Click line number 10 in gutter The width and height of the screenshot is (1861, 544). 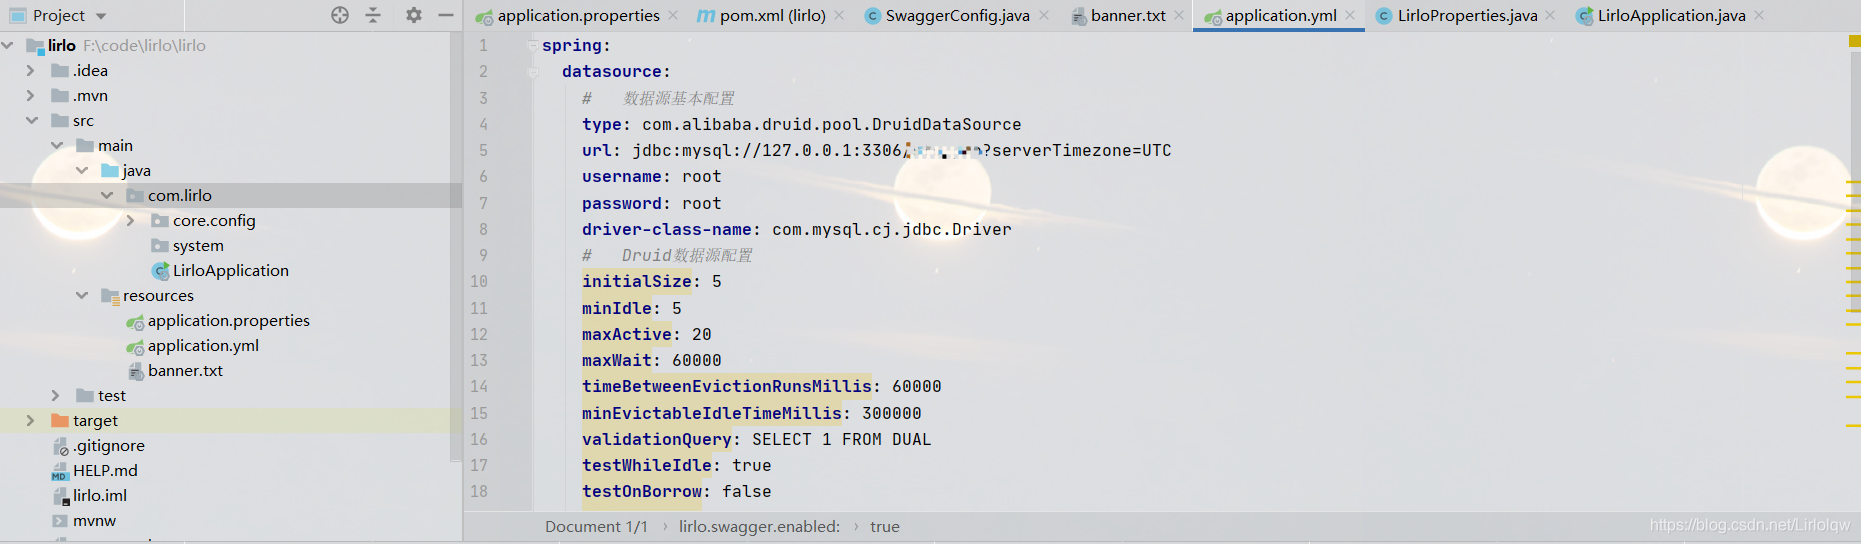pos(479,281)
